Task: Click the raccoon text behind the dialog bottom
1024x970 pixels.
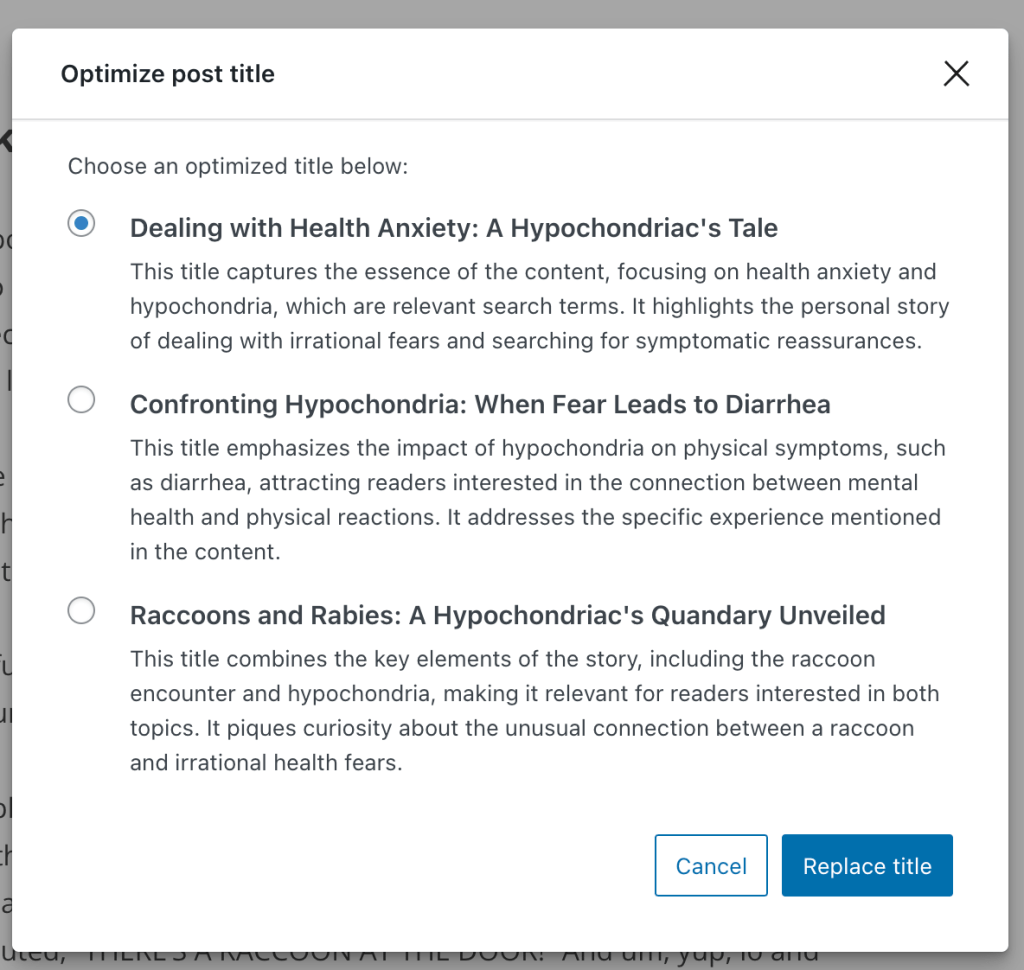Action: (450, 960)
